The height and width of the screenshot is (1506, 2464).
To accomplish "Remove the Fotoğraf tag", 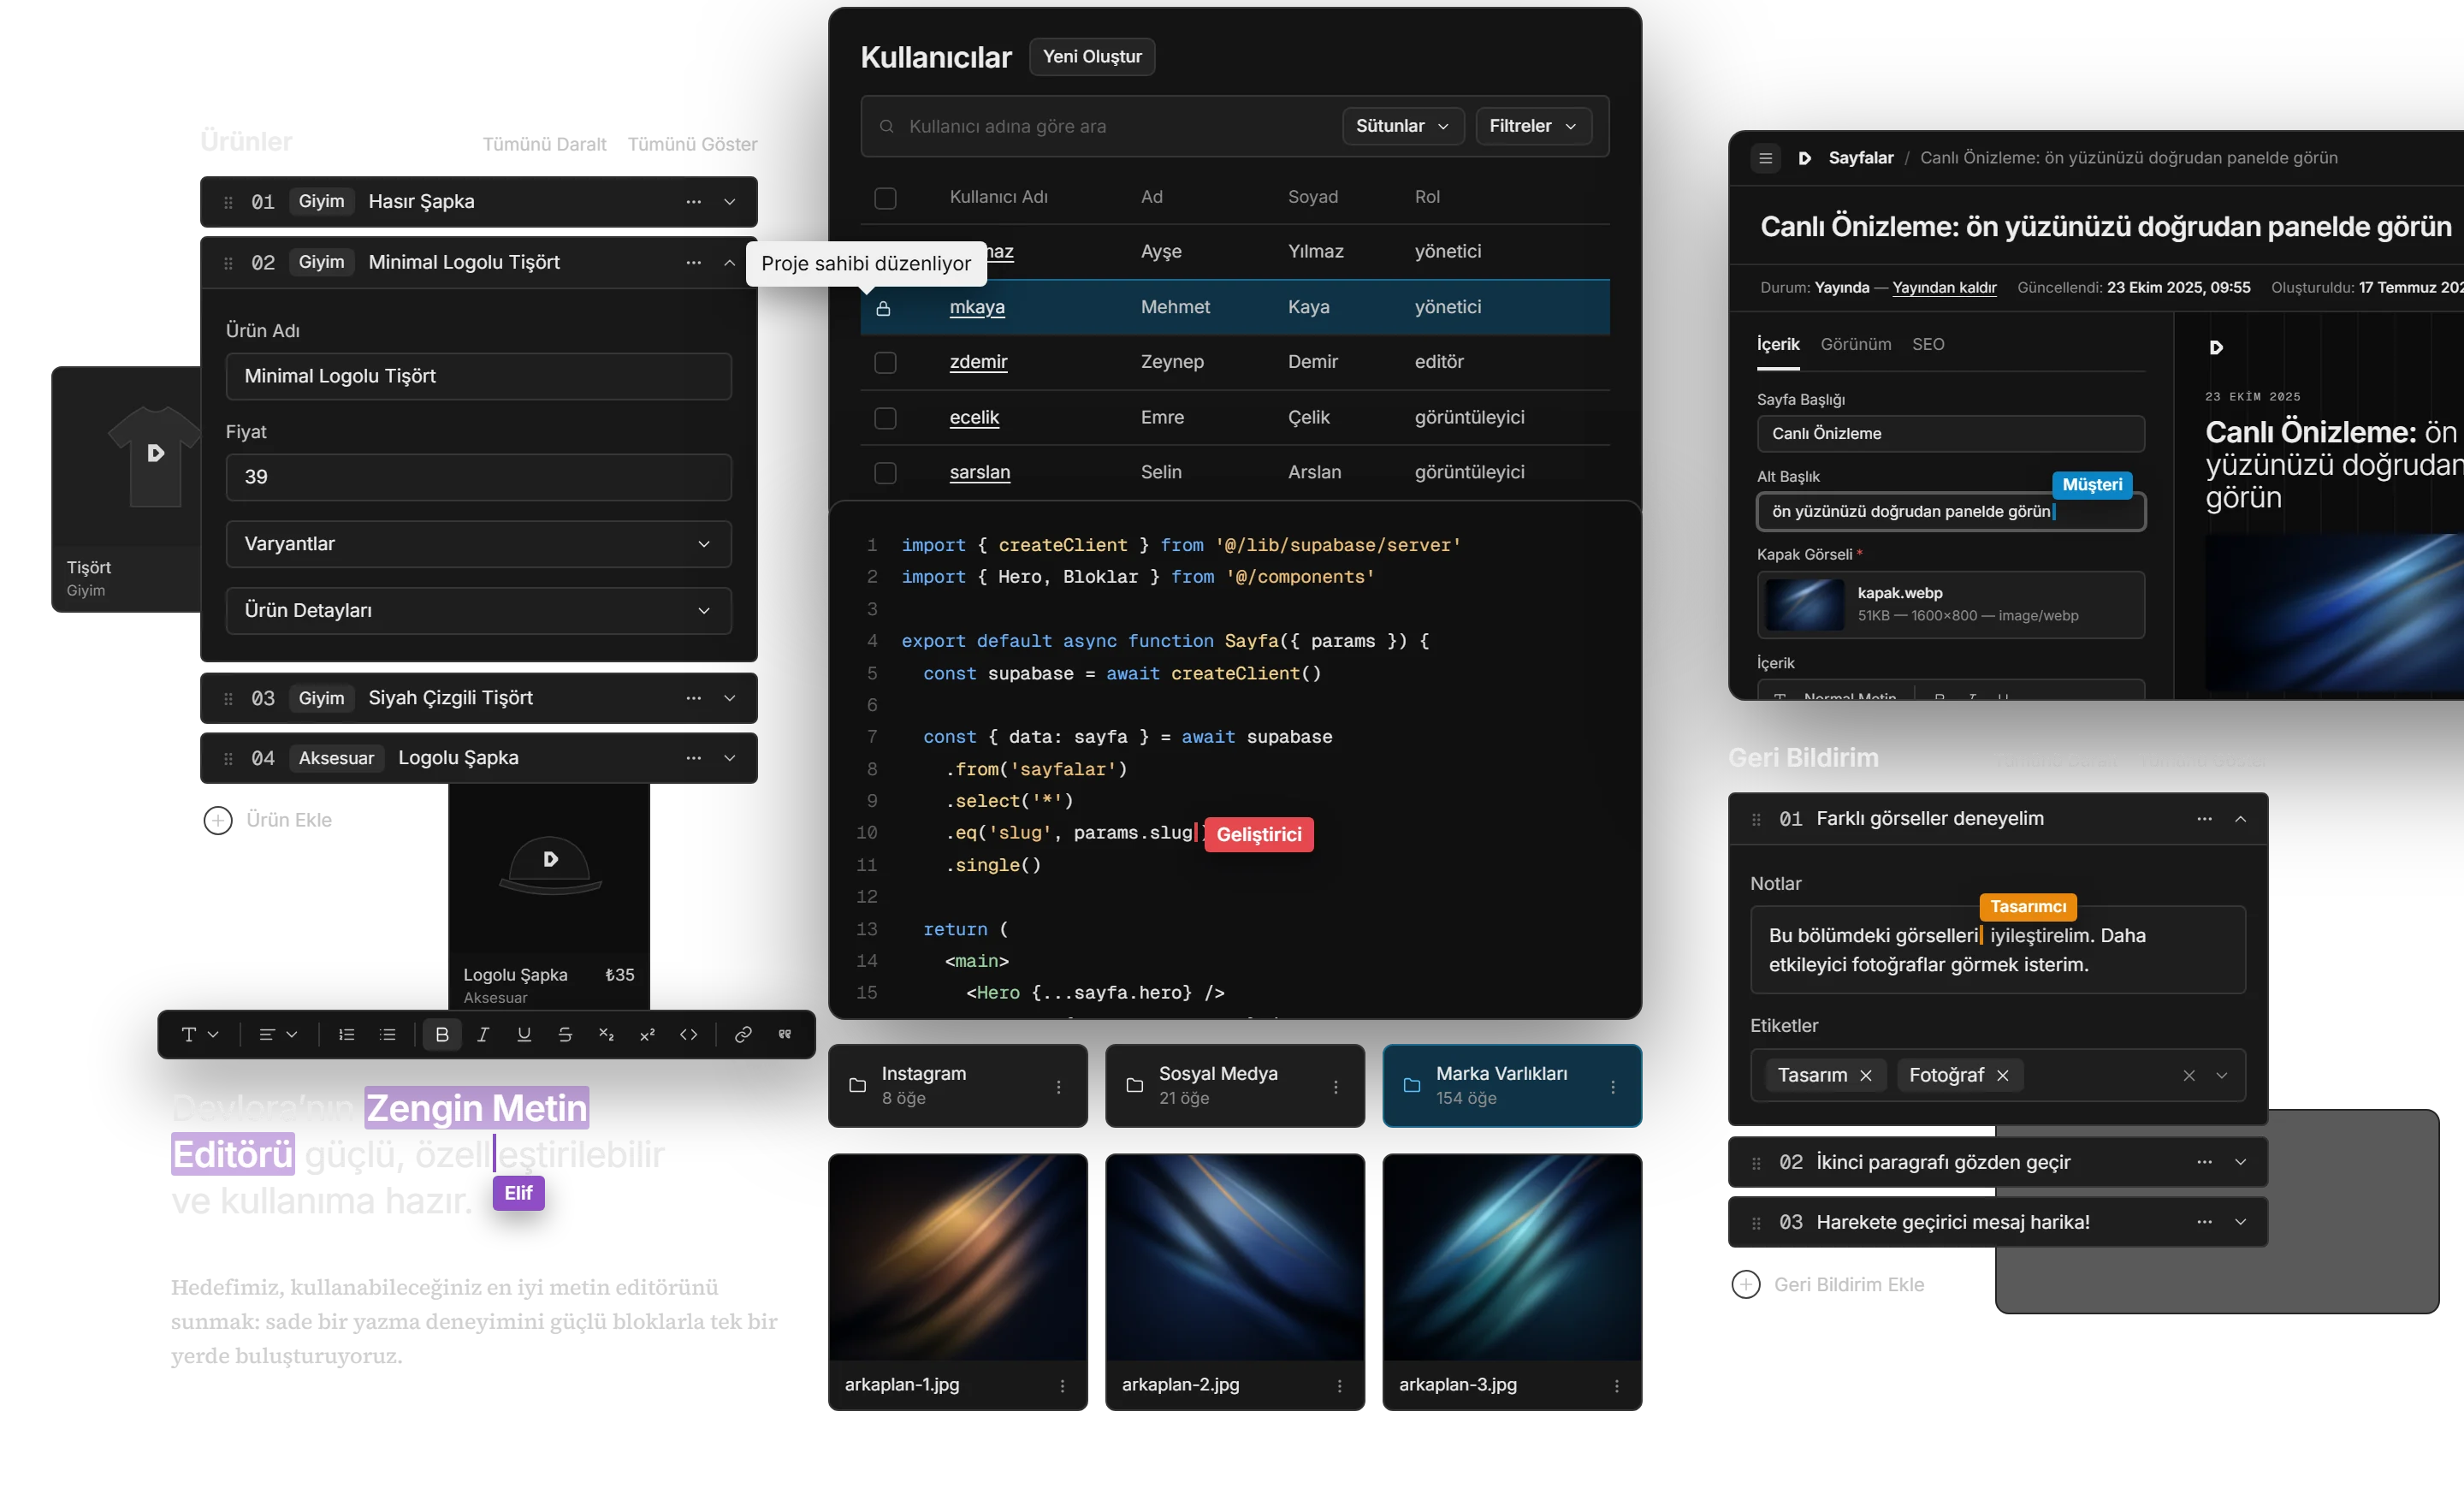I will (x=2001, y=1075).
